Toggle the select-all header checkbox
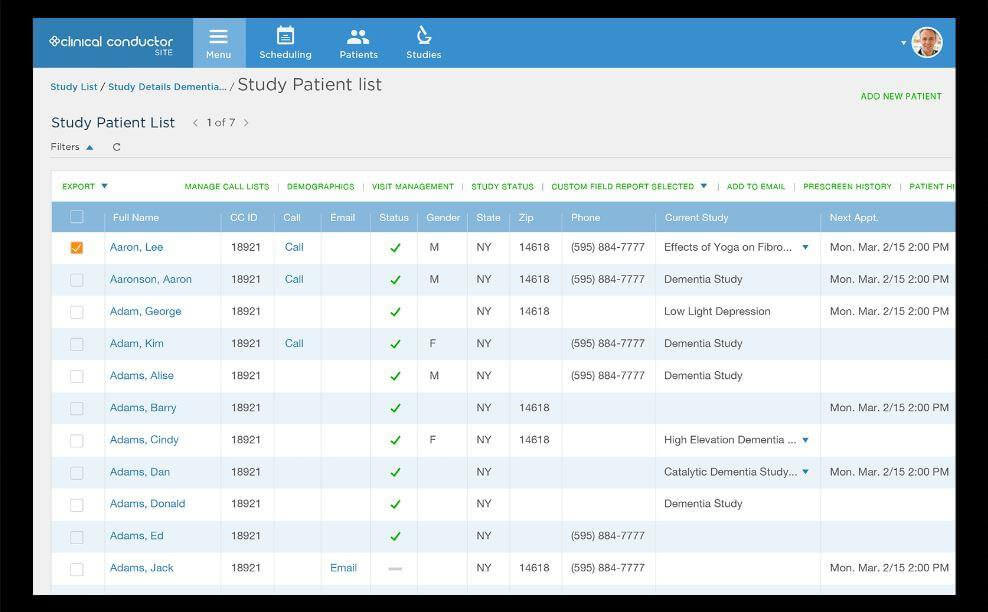The image size is (988, 612). point(77,217)
